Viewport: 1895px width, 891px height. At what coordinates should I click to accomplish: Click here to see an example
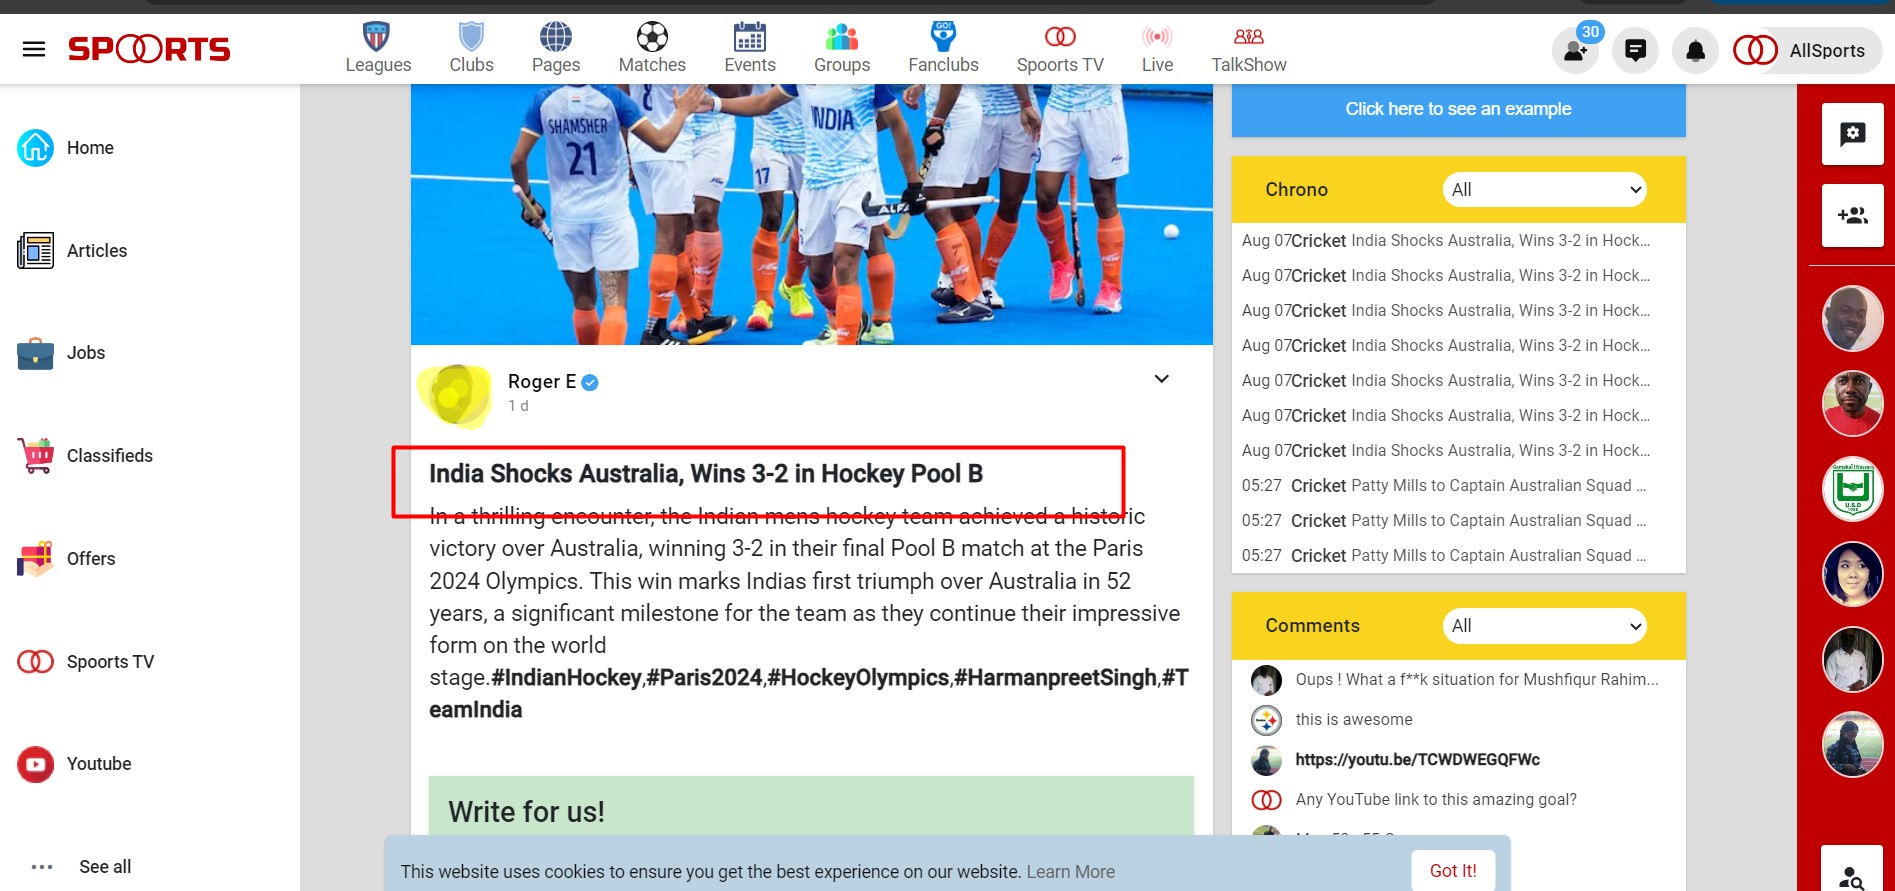pyautogui.click(x=1458, y=109)
